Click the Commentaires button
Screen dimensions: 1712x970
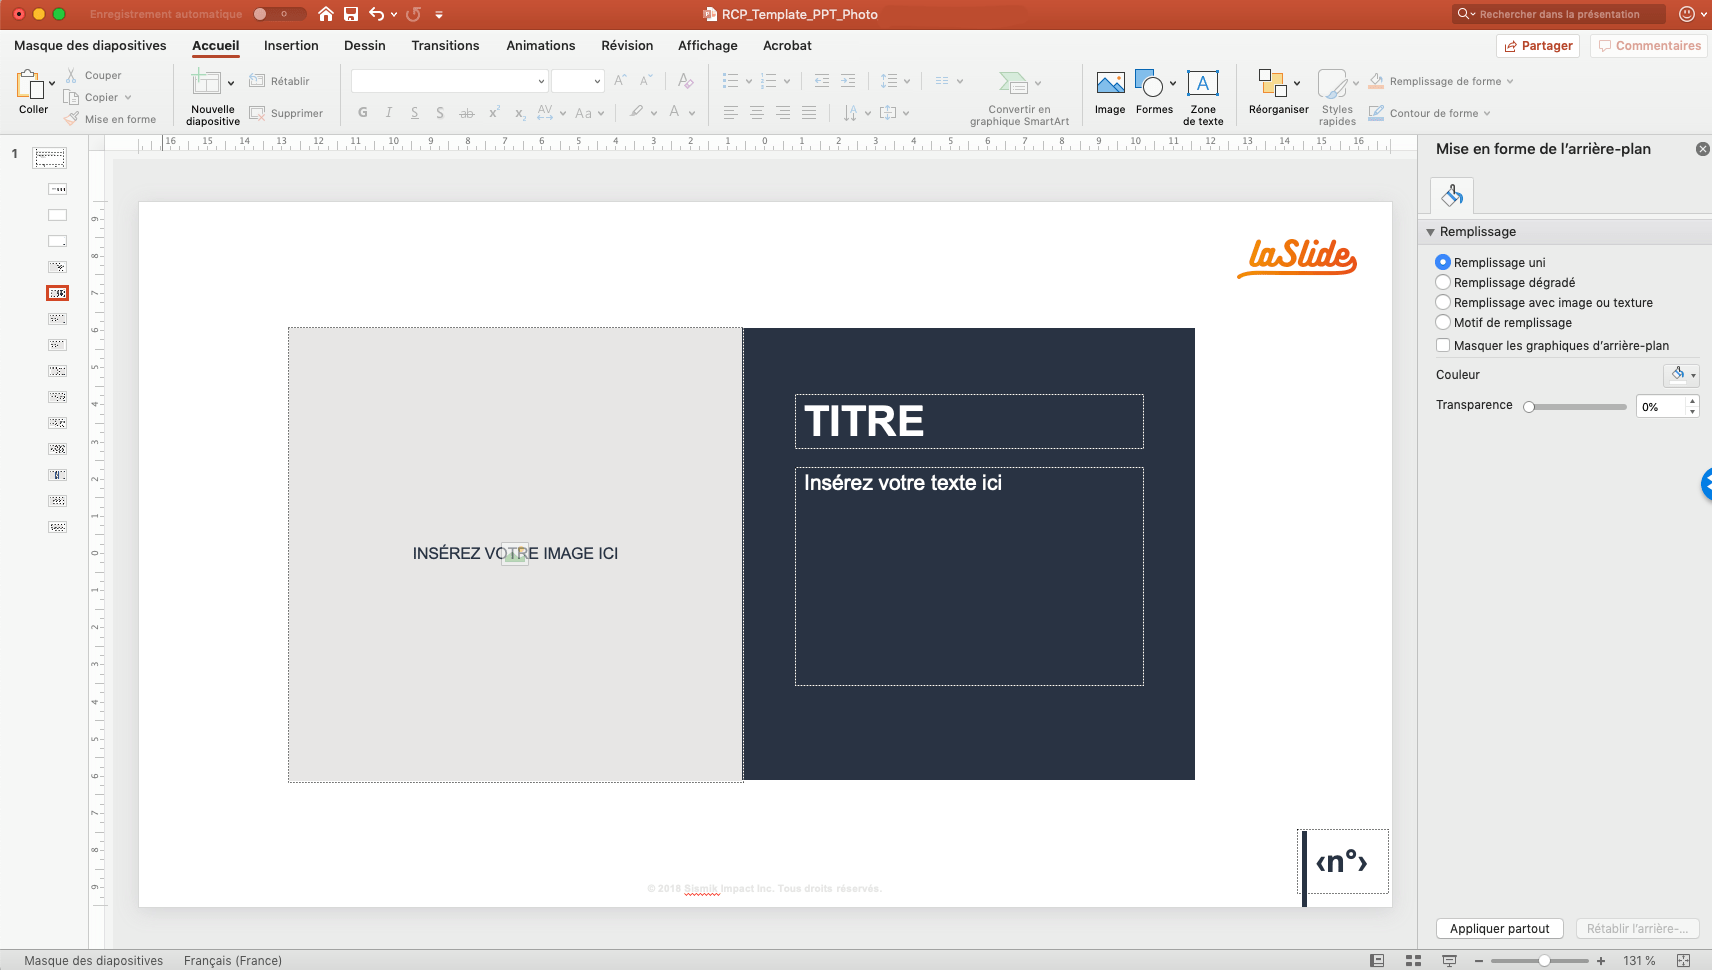click(x=1649, y=46)
